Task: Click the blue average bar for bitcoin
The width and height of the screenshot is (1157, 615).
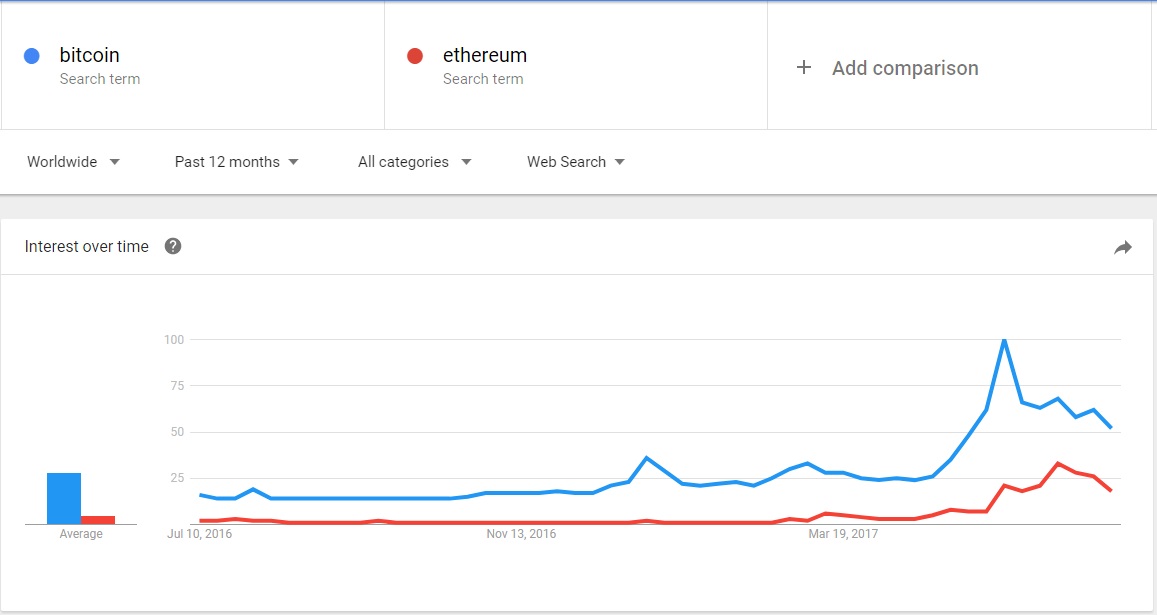Action: point(64,498)
